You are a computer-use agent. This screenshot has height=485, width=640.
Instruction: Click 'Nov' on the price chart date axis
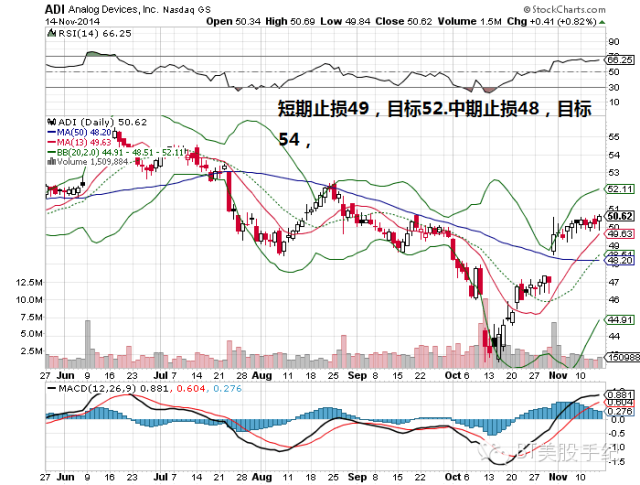(558, 375)
